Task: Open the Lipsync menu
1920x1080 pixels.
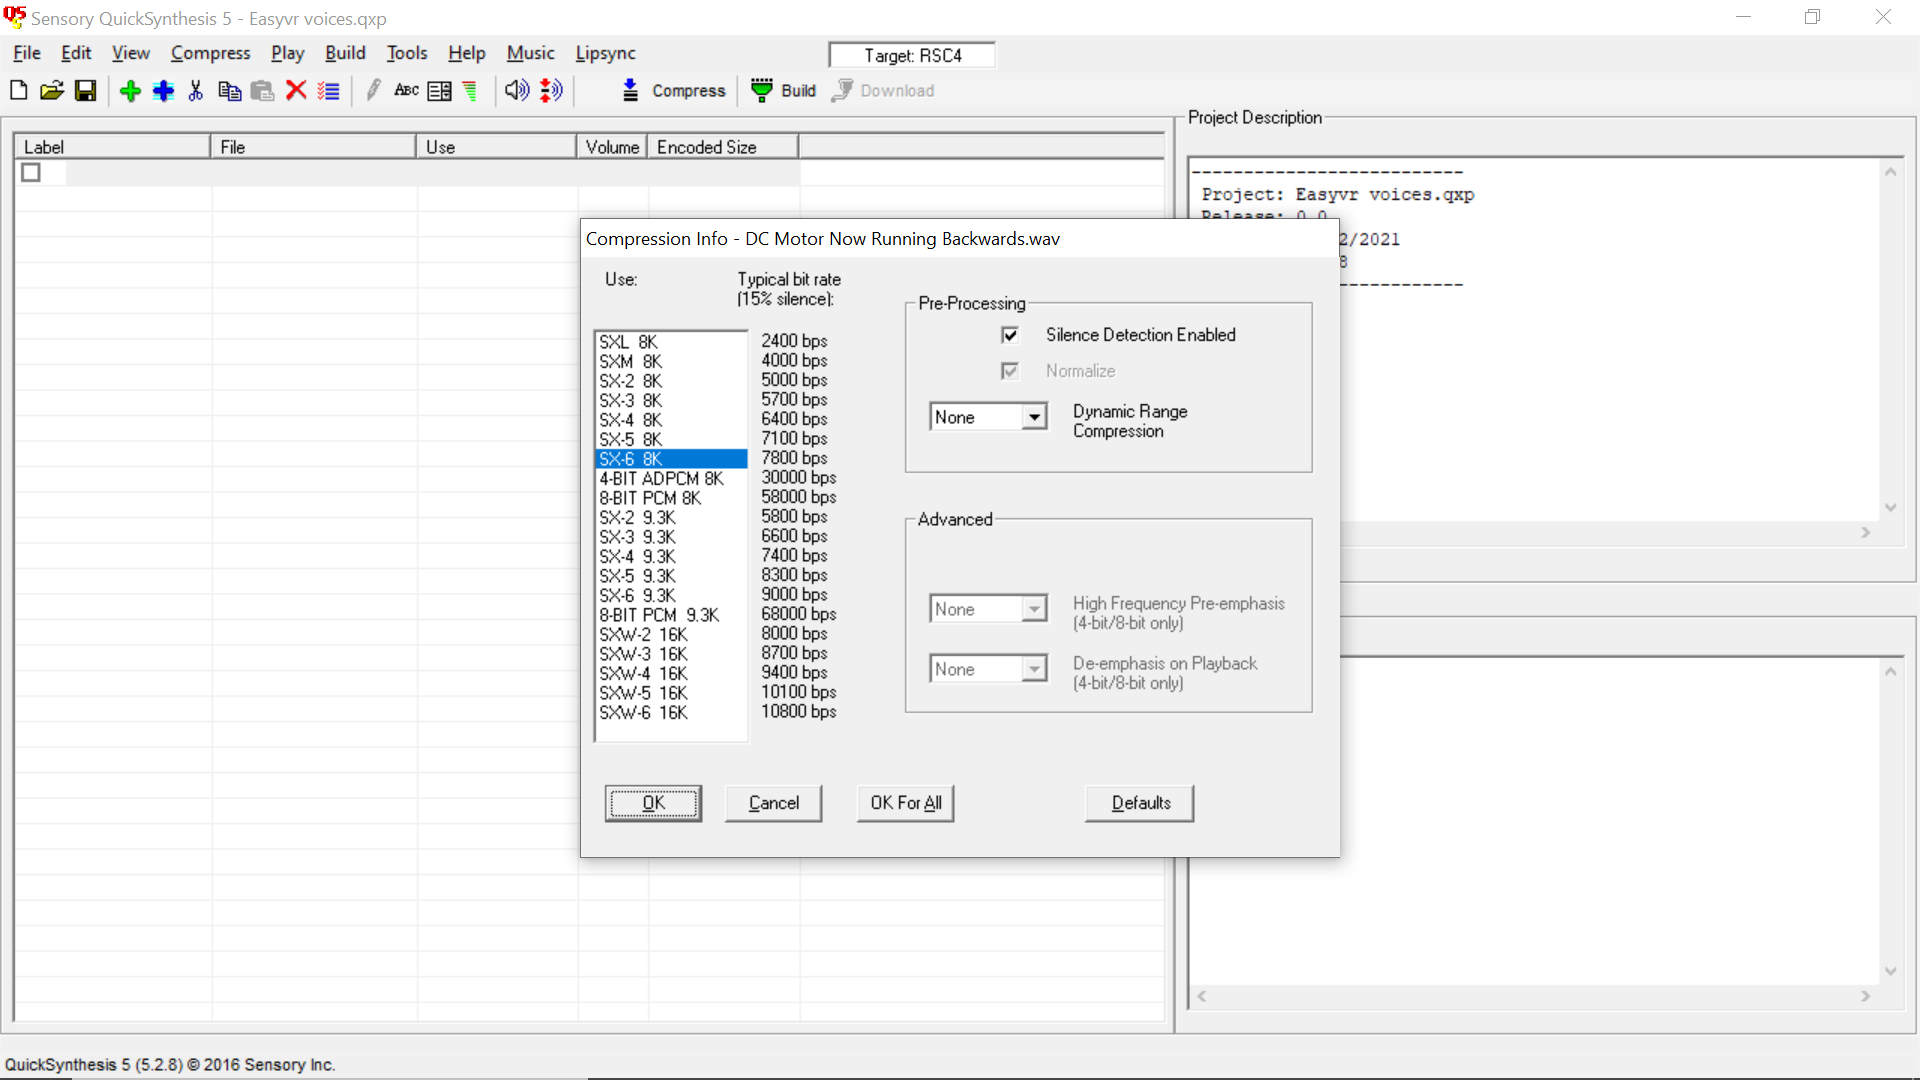Action: coord(605,53)
